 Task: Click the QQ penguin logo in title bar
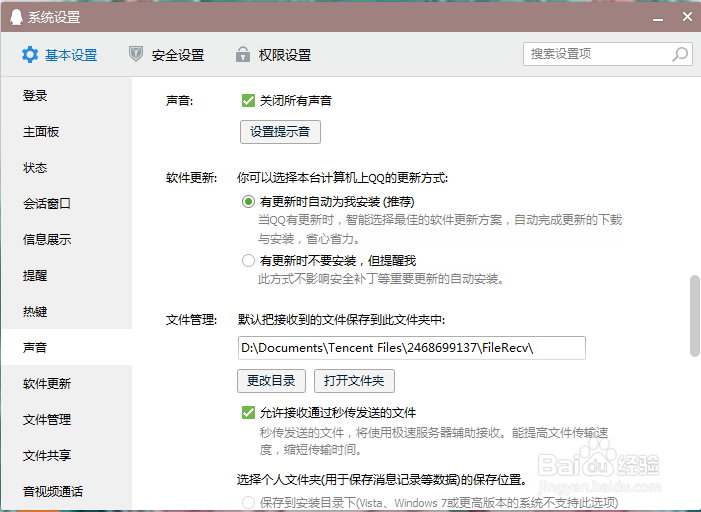pos(17,17)
